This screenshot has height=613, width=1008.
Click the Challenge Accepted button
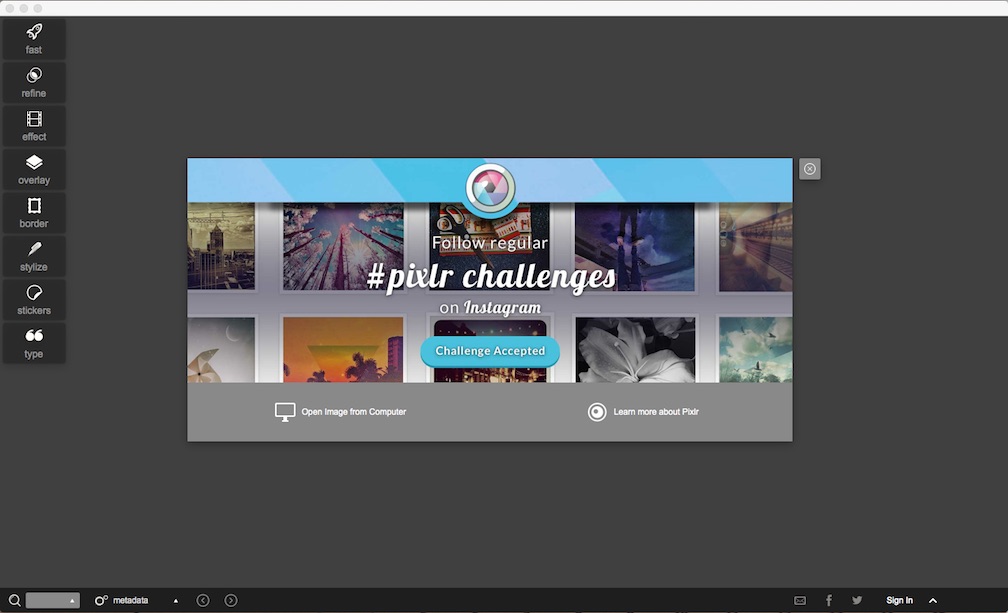click(x=490, y=351)
